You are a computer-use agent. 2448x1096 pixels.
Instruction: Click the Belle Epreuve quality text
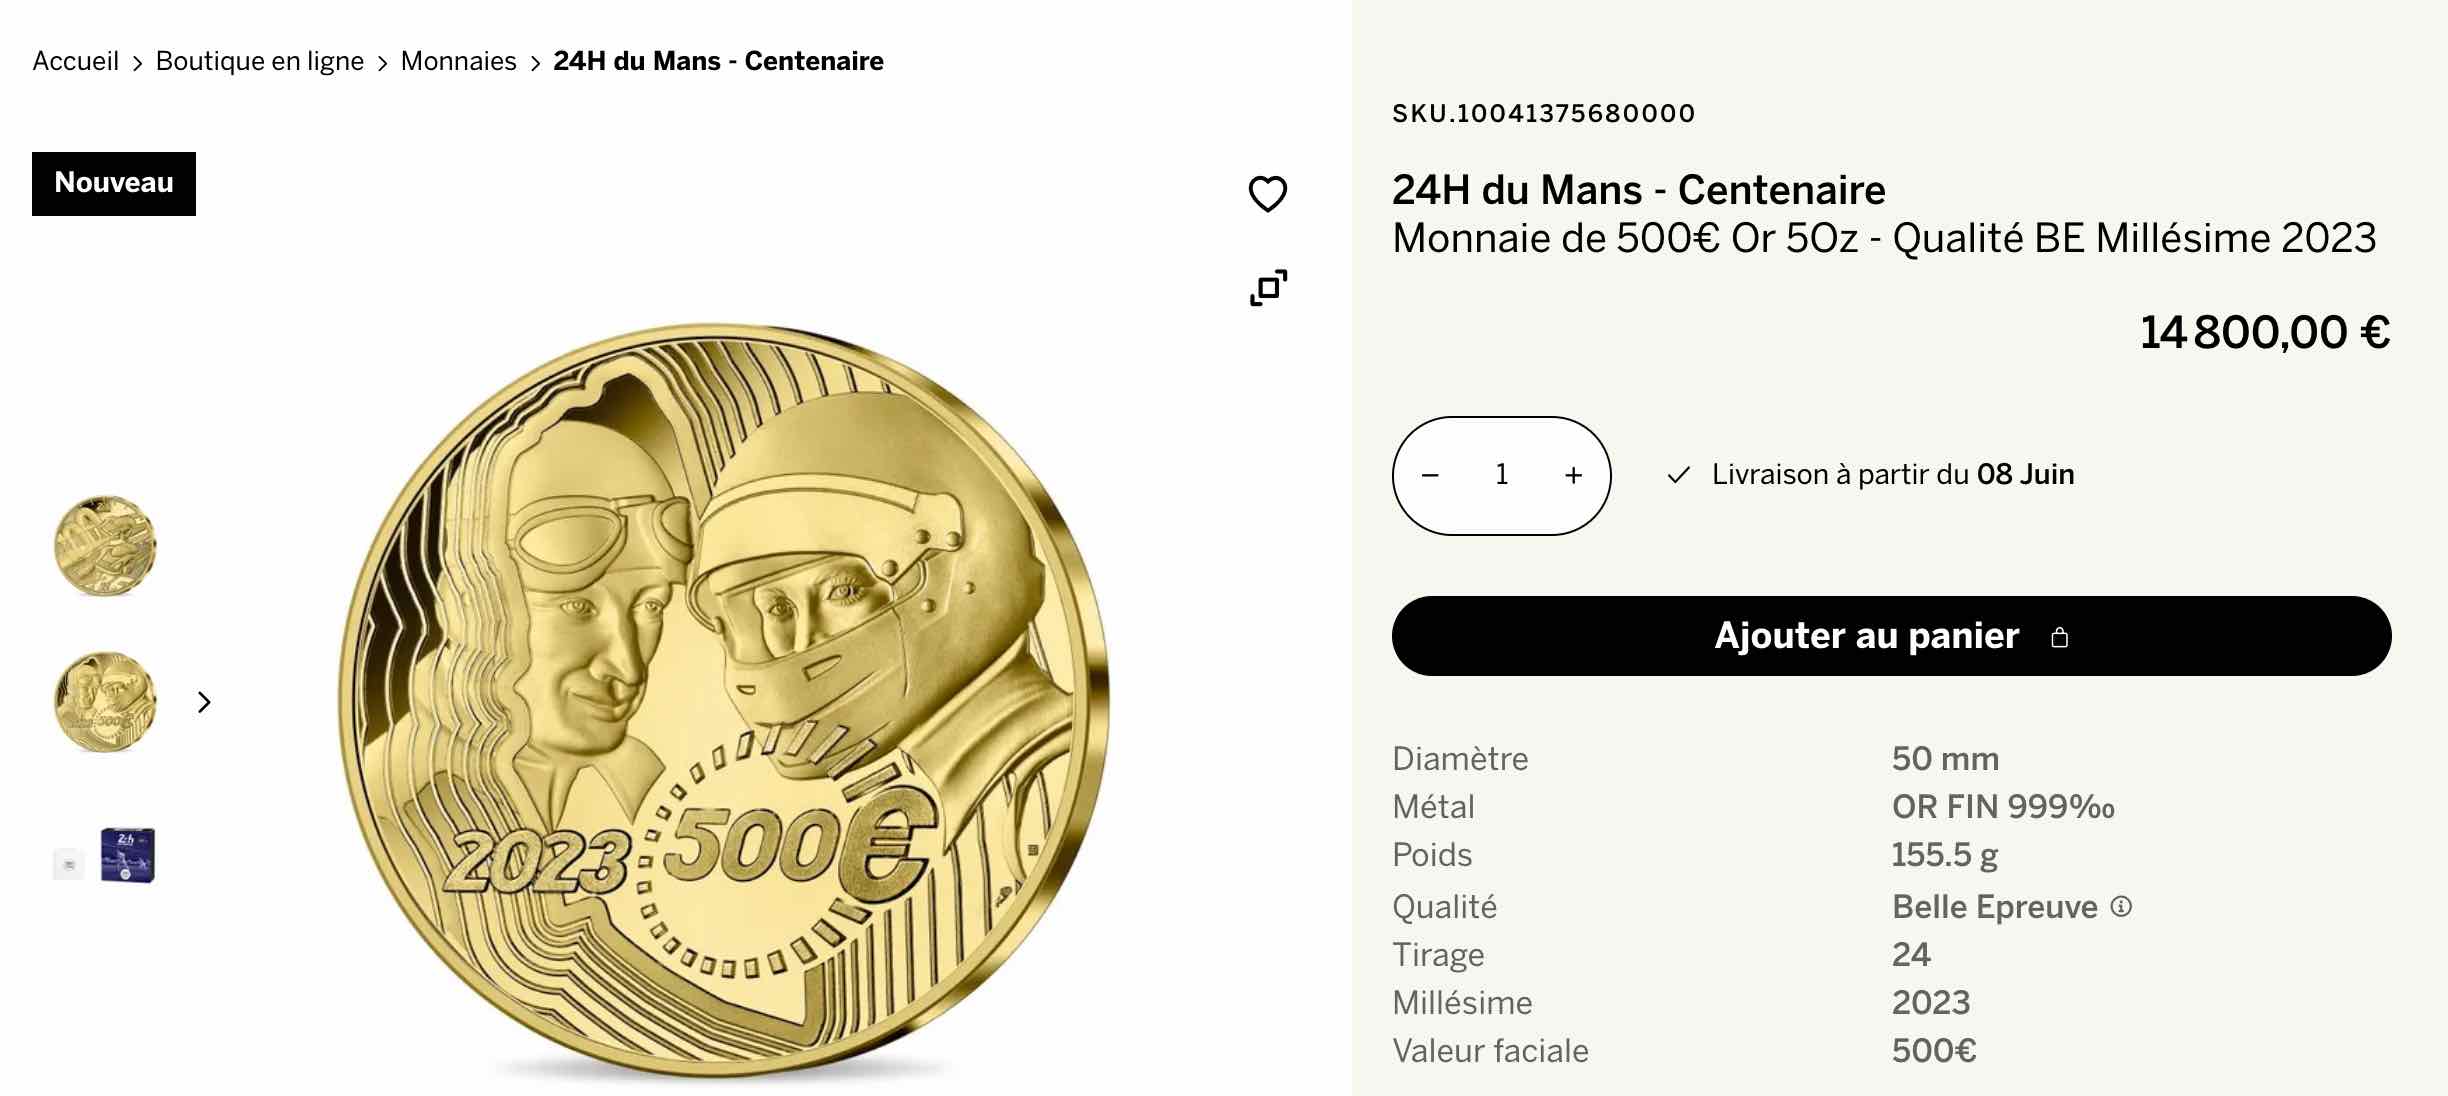tap(1994, 907)
